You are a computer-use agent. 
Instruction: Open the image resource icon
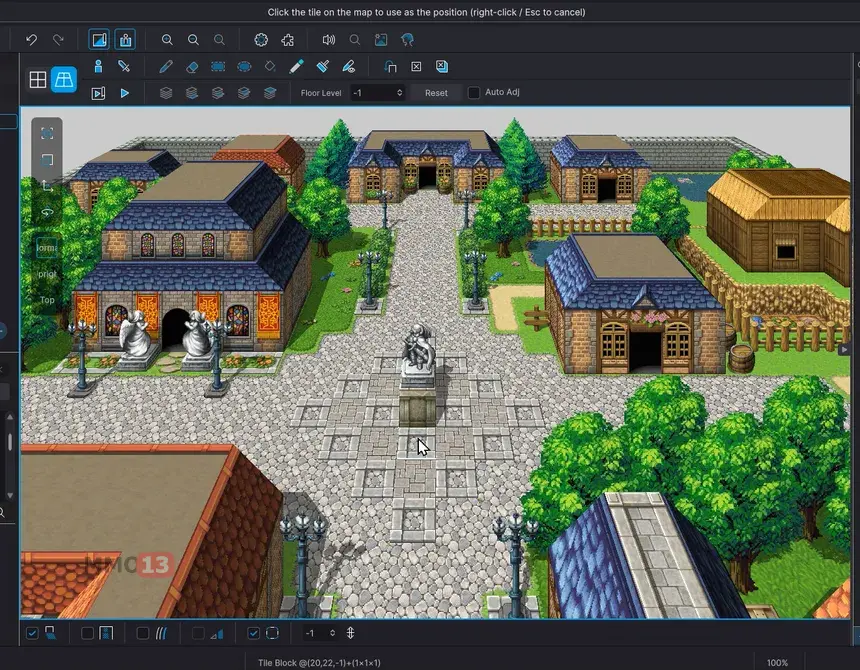(x=381, y=39)
